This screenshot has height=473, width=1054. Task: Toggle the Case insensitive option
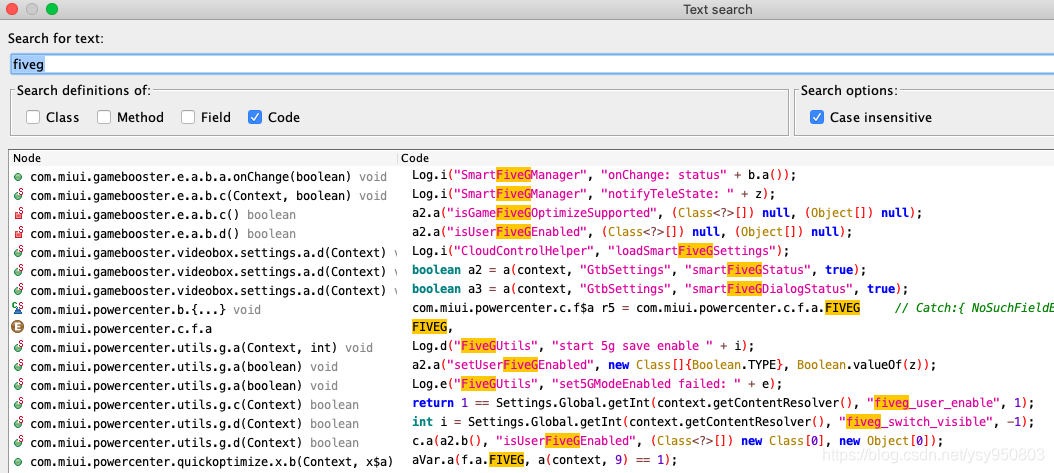817,118
